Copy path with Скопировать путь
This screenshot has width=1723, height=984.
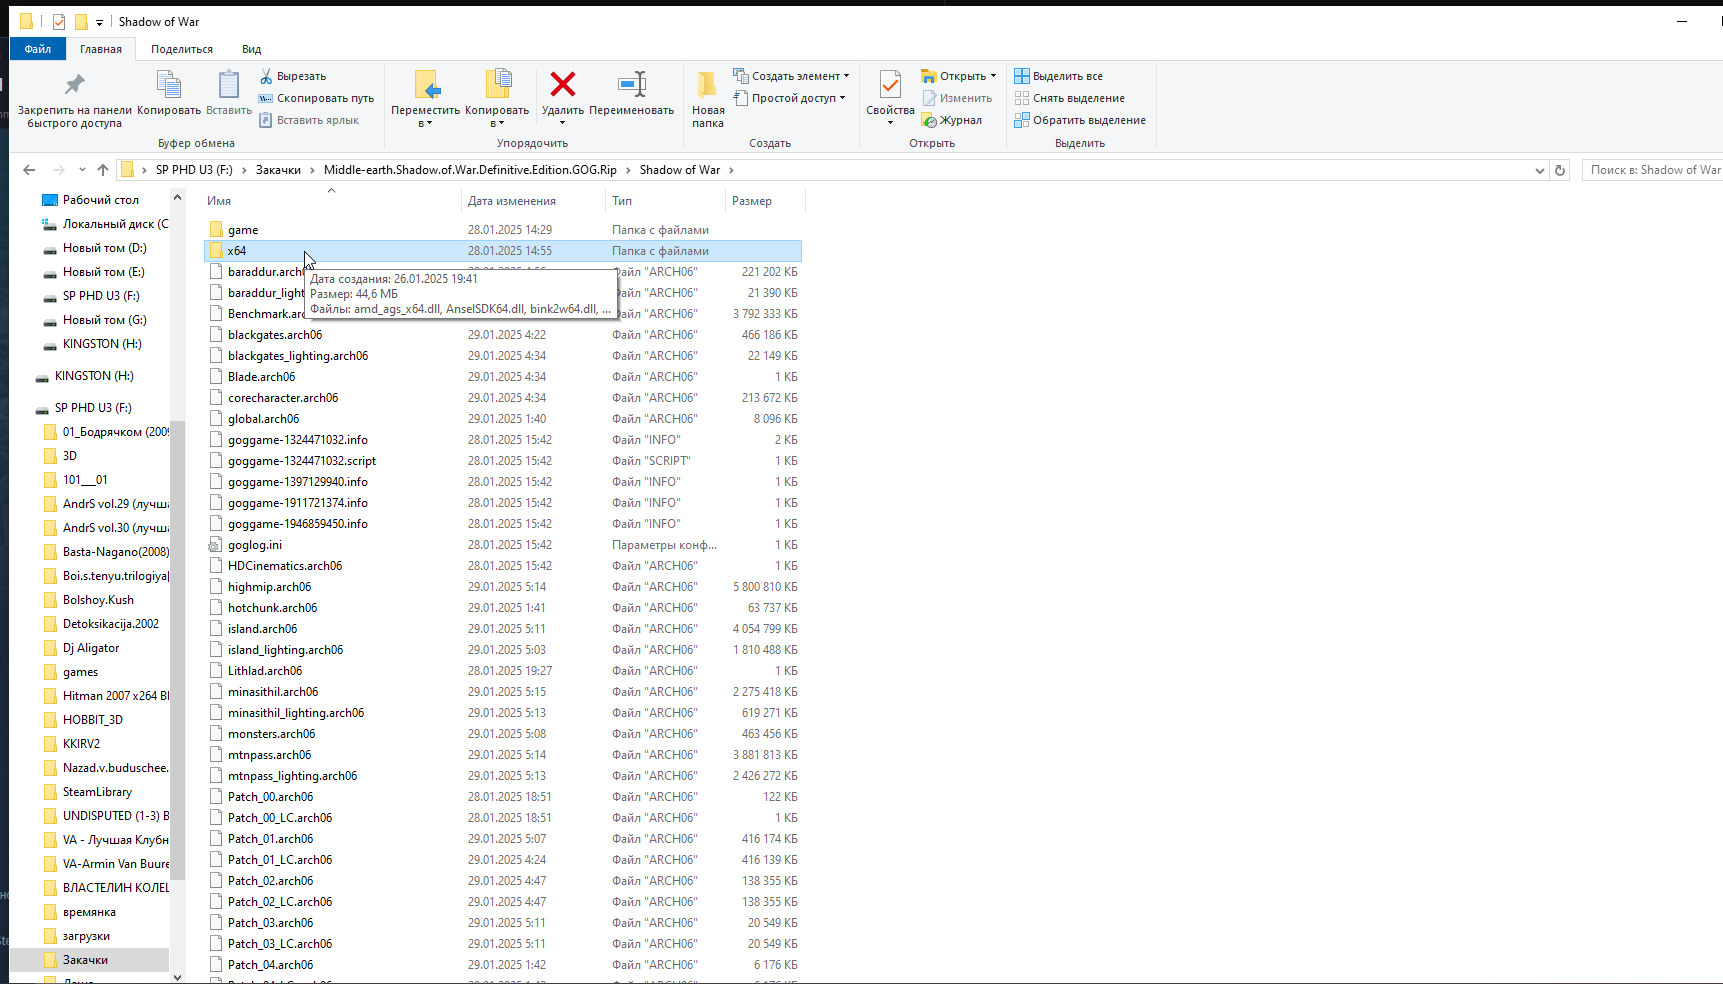pyautogui.click(x=316, y=98)
